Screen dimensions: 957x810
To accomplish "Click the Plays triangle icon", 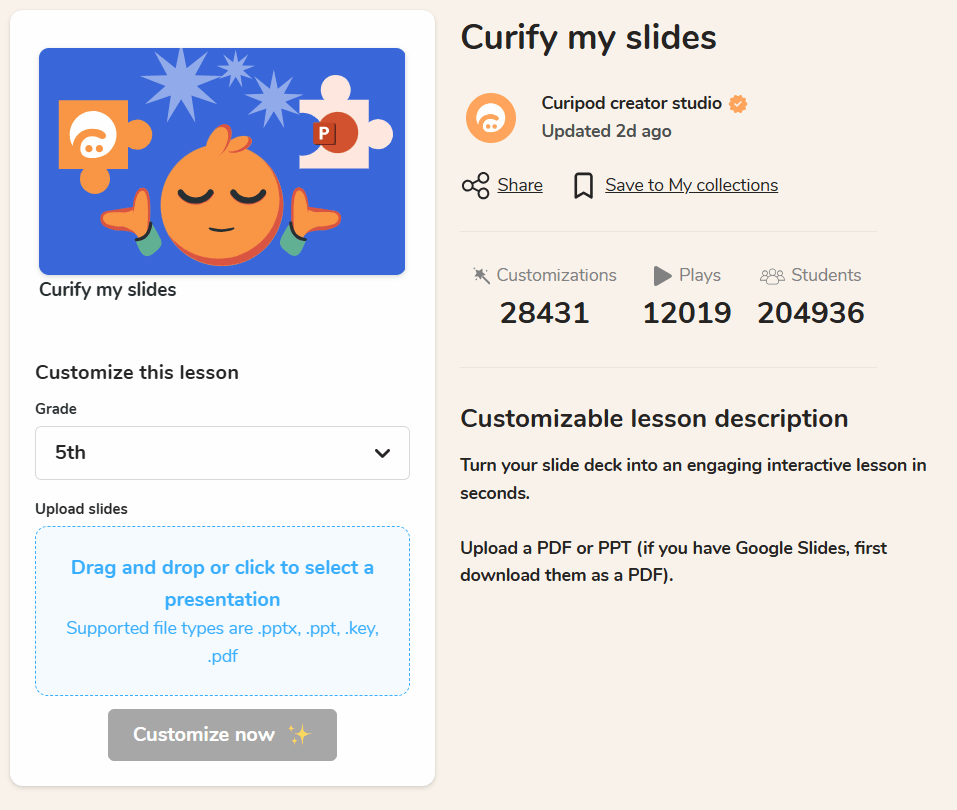I will point(662,275).
